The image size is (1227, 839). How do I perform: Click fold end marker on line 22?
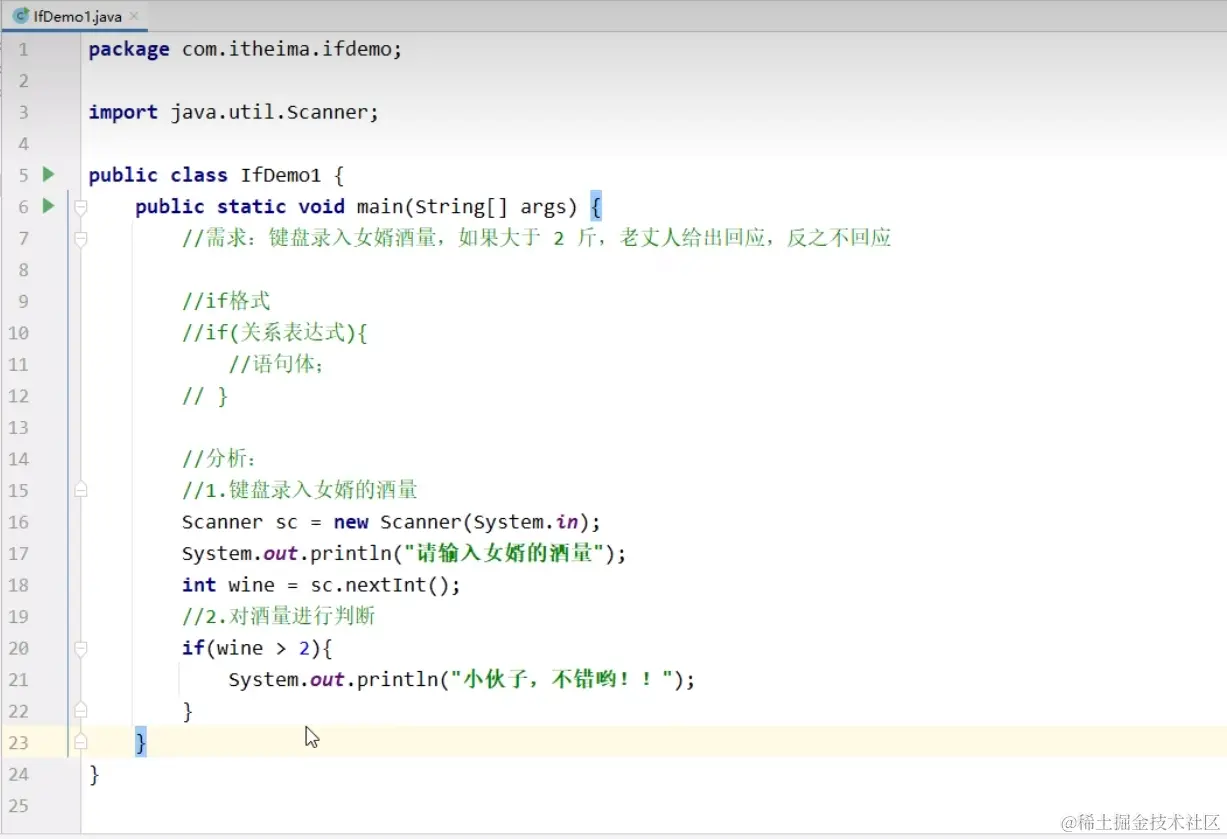(x=80, y=710)
